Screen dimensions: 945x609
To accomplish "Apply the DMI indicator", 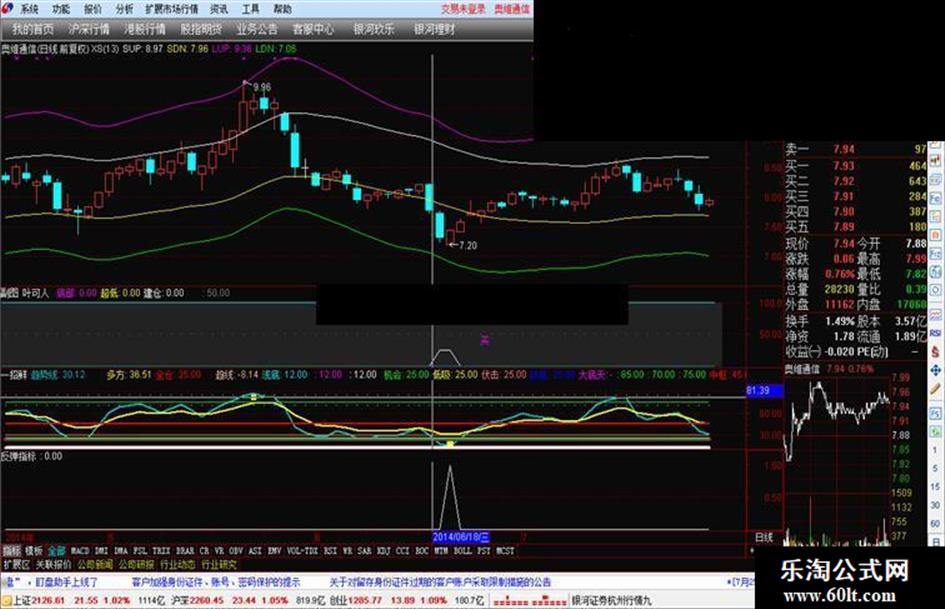I will (101, 551).
